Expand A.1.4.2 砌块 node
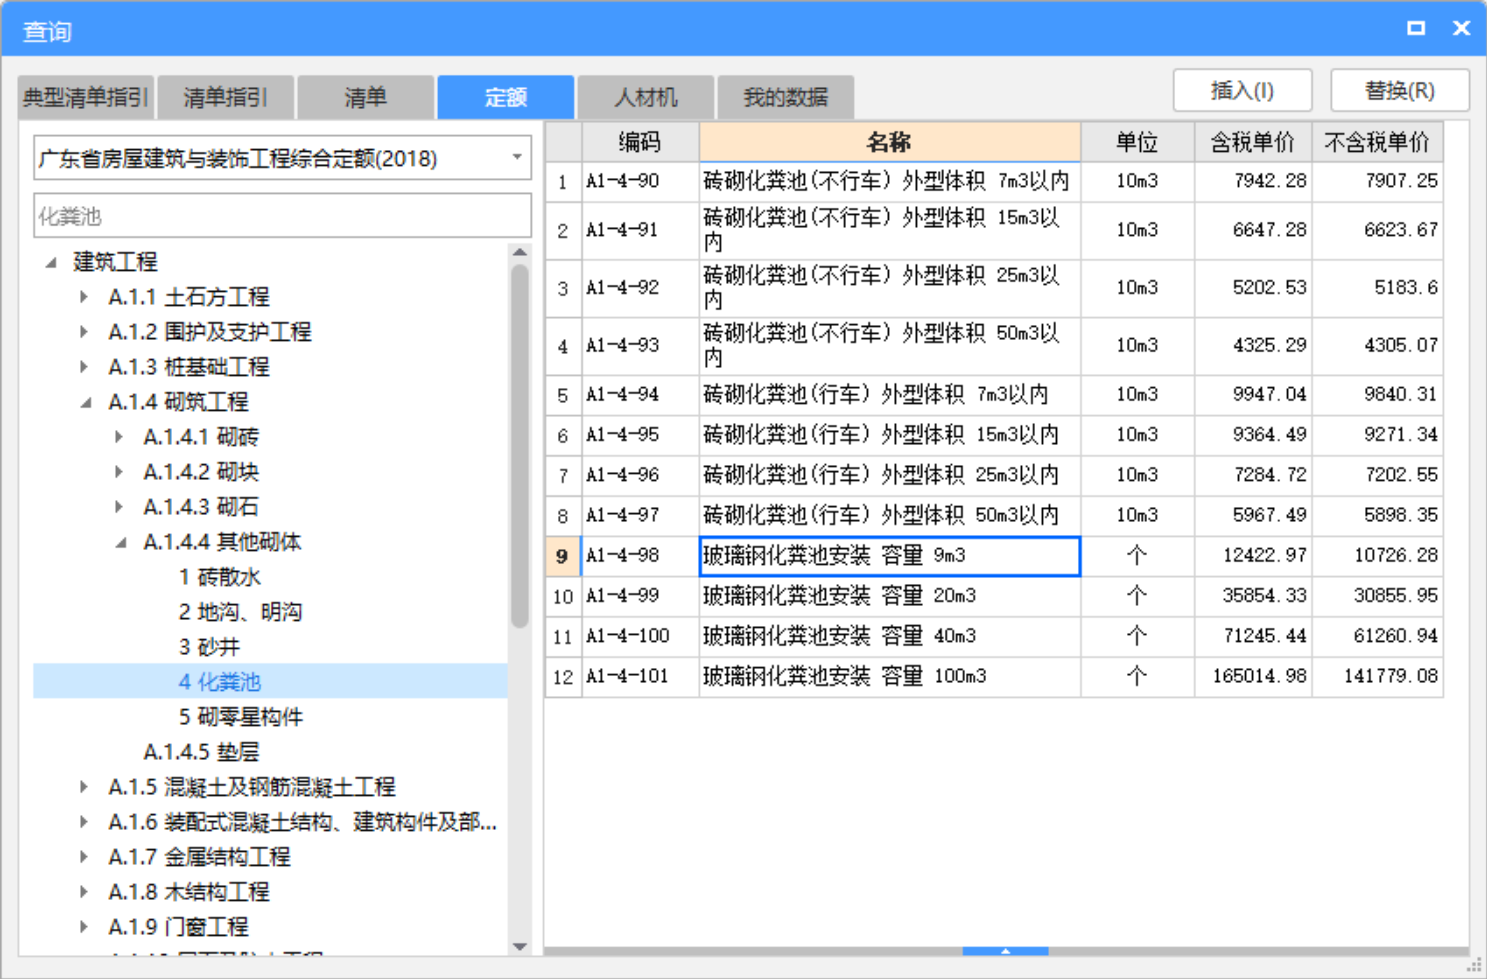The width and height of the screenshot is (1487, 979). point(119,472)
